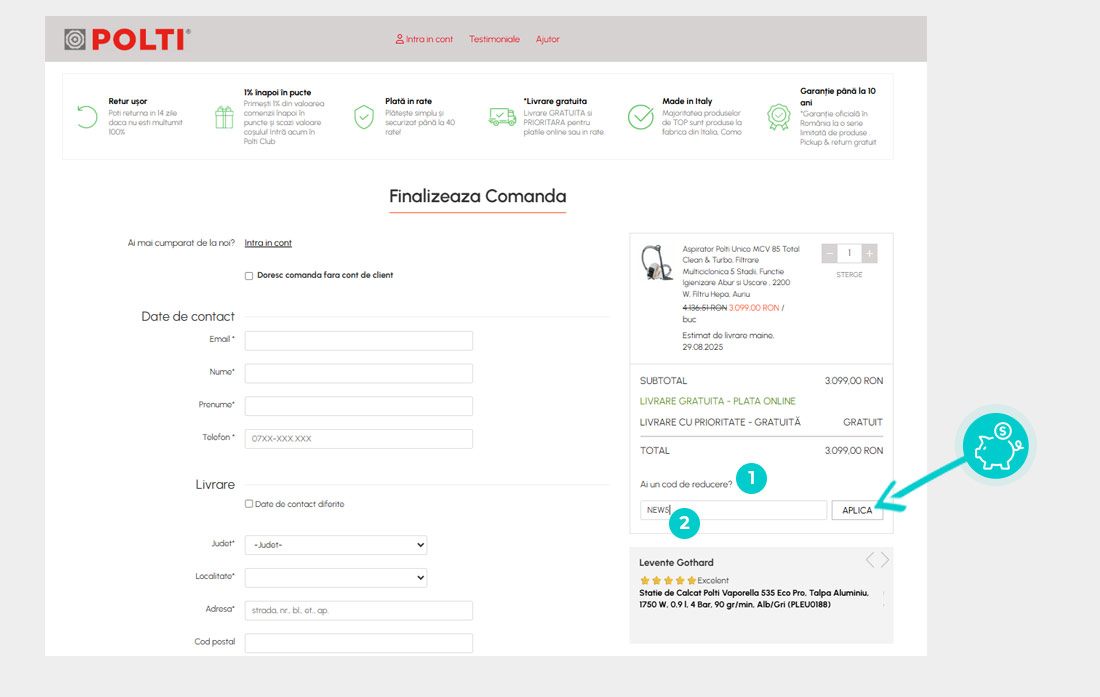Focus the Adresa input field
The image size is (1100, 697).
coord(358,611)
